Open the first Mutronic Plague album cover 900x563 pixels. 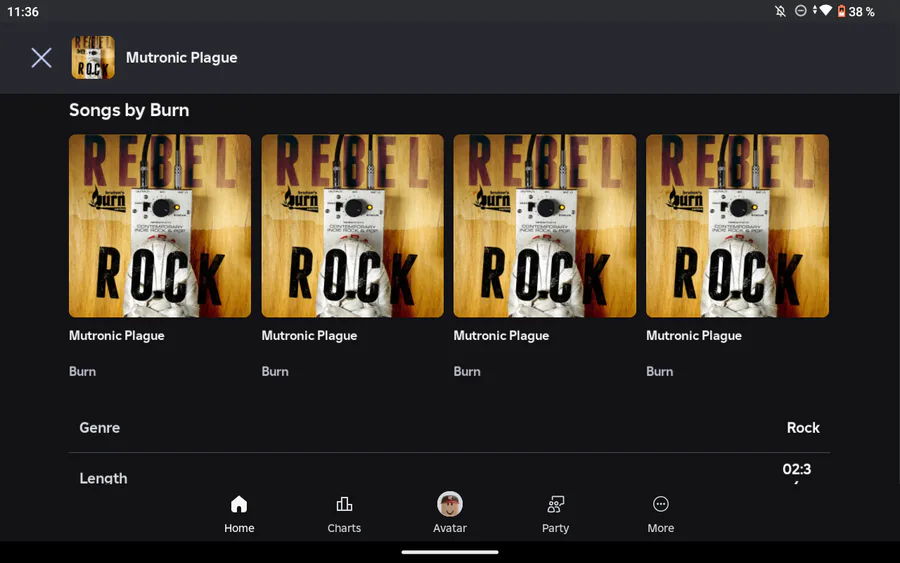point(160,226)
